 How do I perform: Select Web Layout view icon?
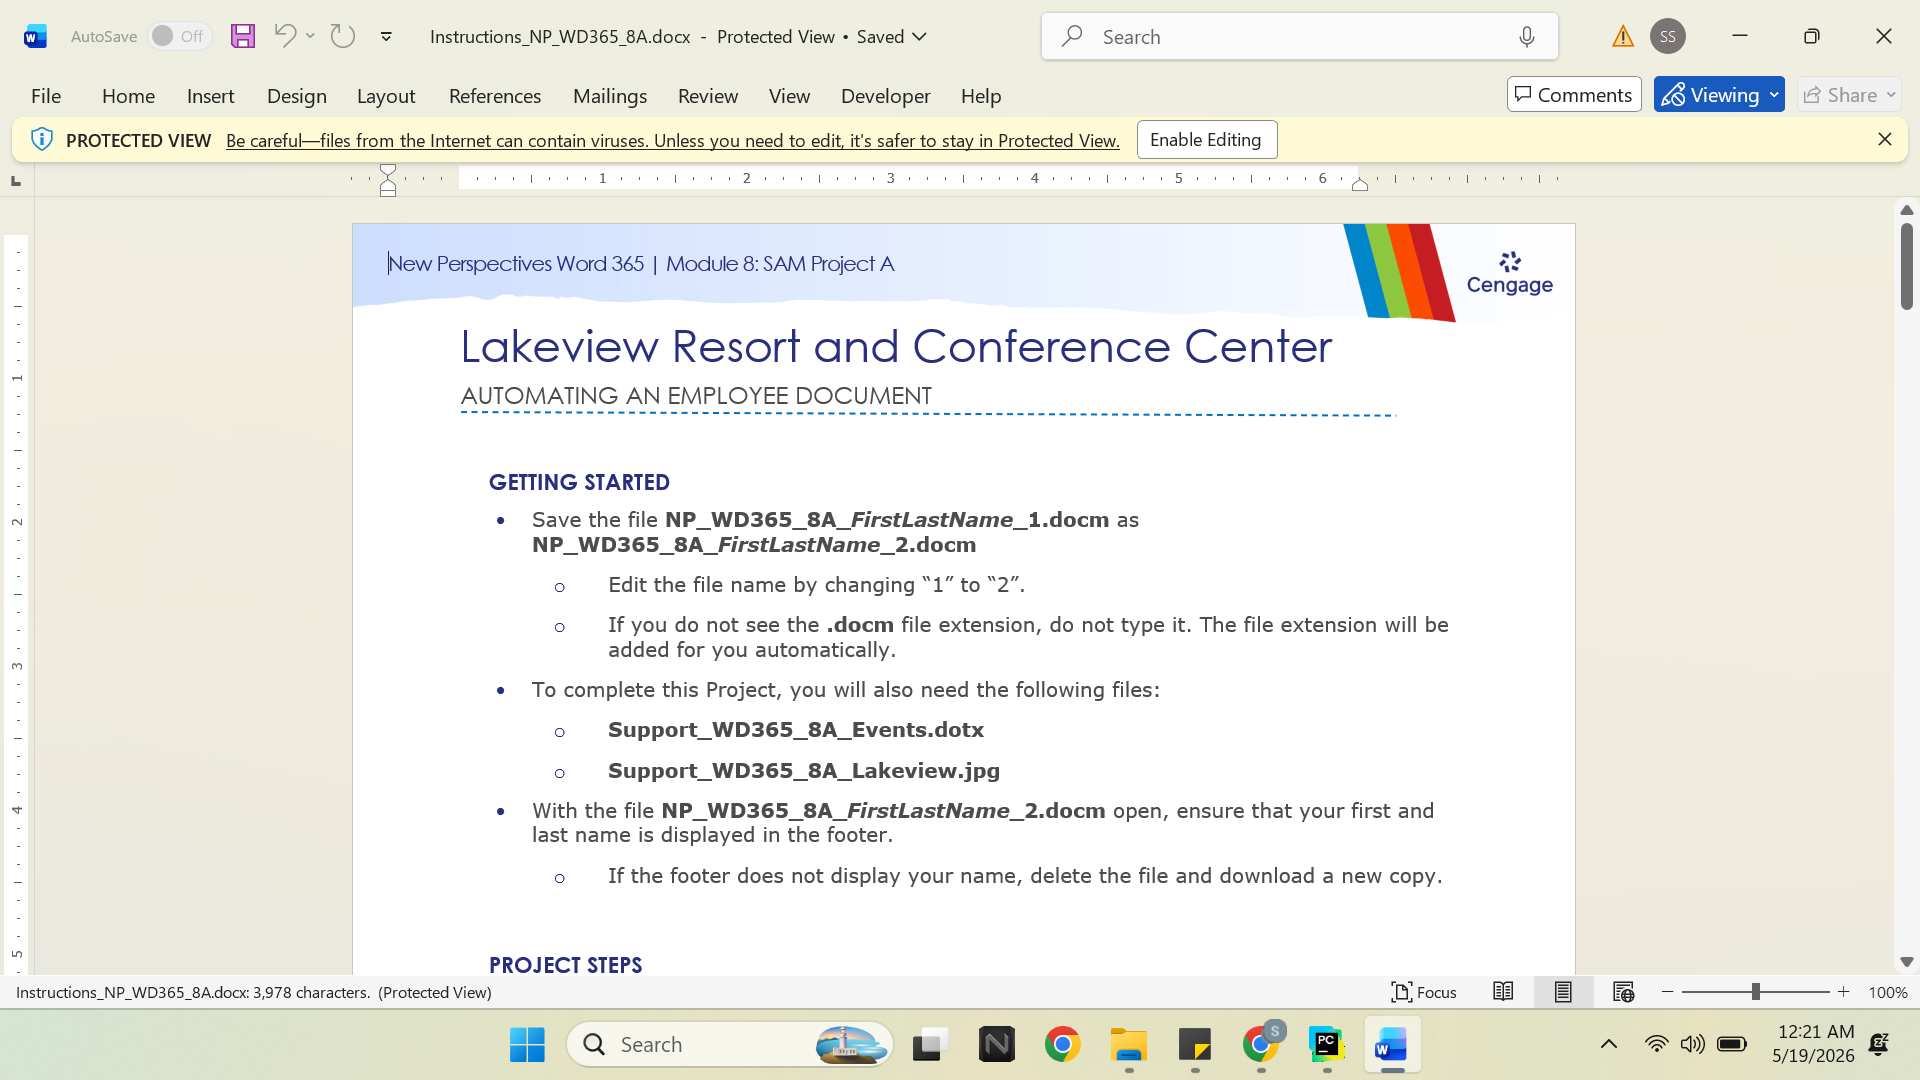1623,992
